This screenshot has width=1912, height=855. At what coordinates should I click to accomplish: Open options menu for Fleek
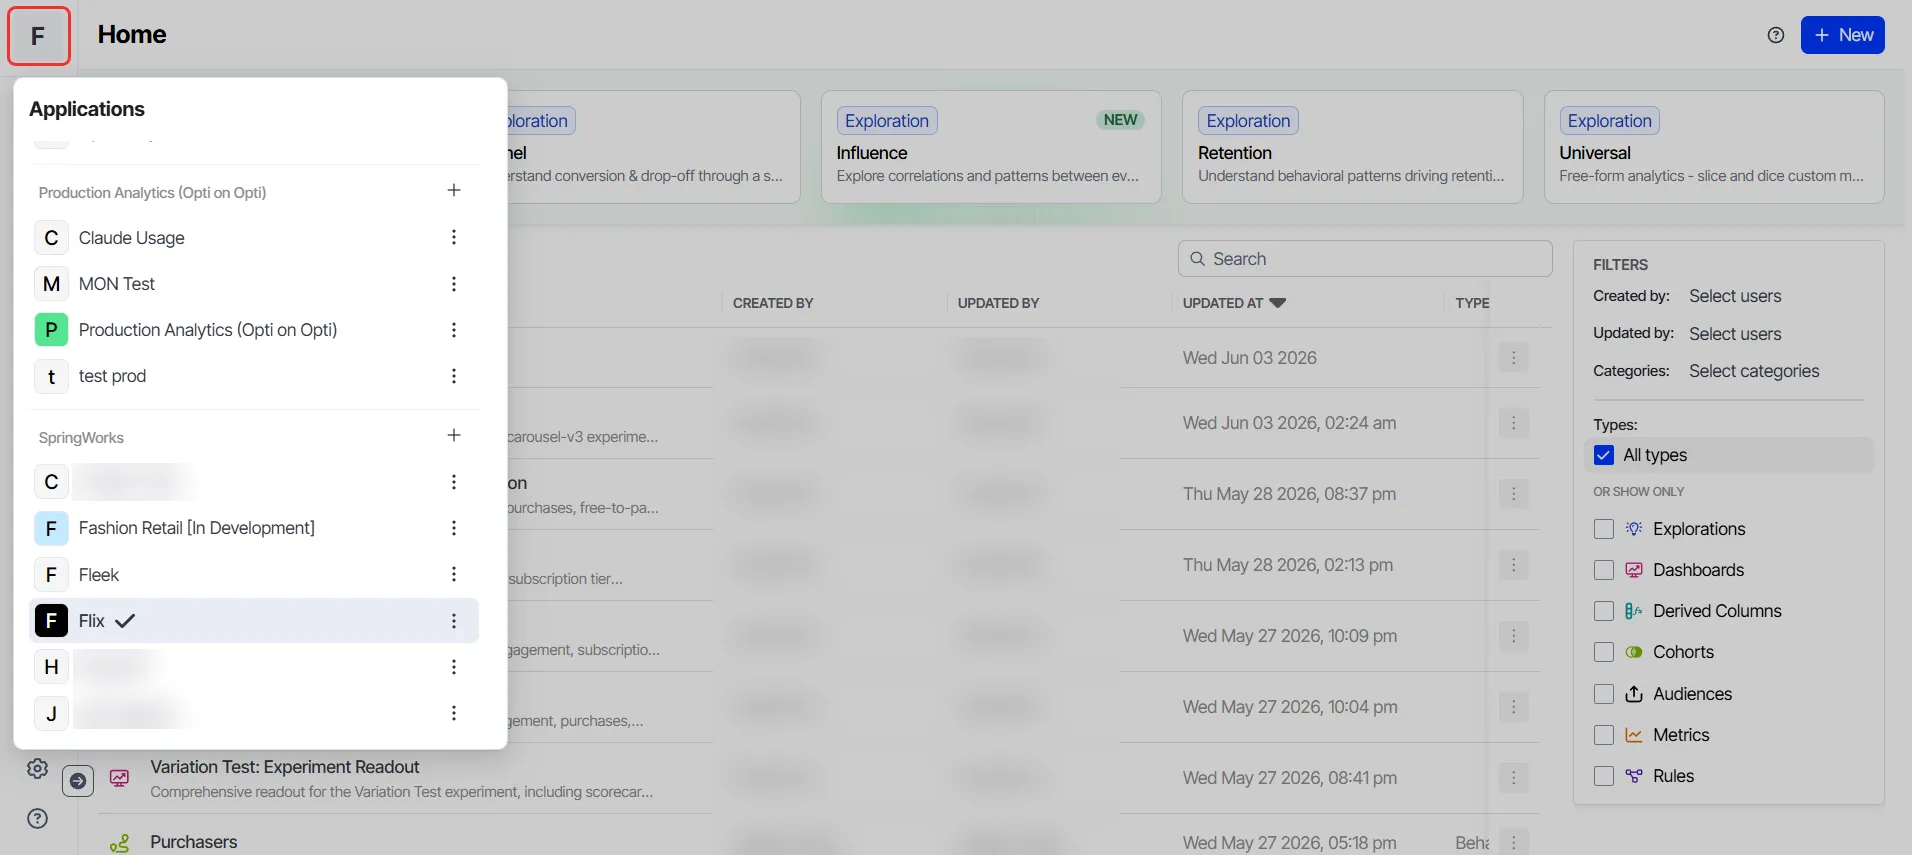click(454, 574)
